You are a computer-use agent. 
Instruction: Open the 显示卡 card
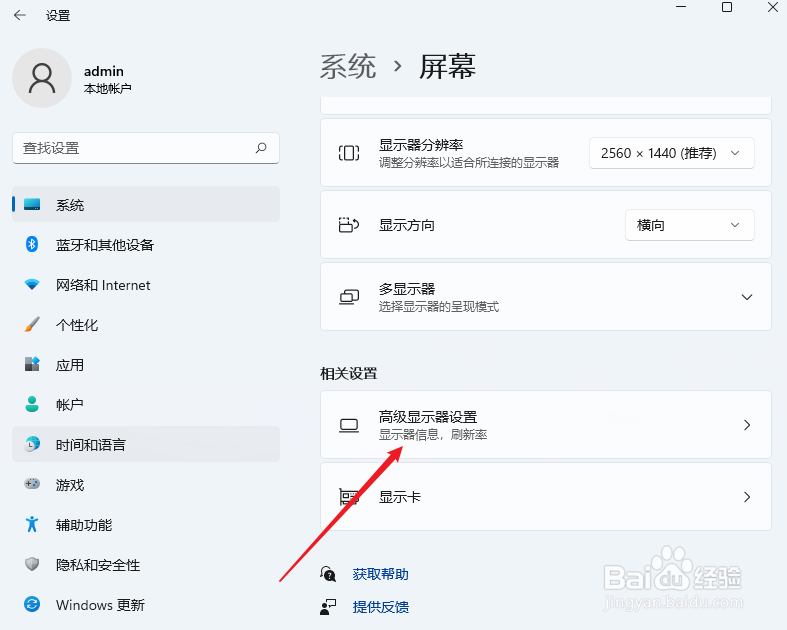546,496
